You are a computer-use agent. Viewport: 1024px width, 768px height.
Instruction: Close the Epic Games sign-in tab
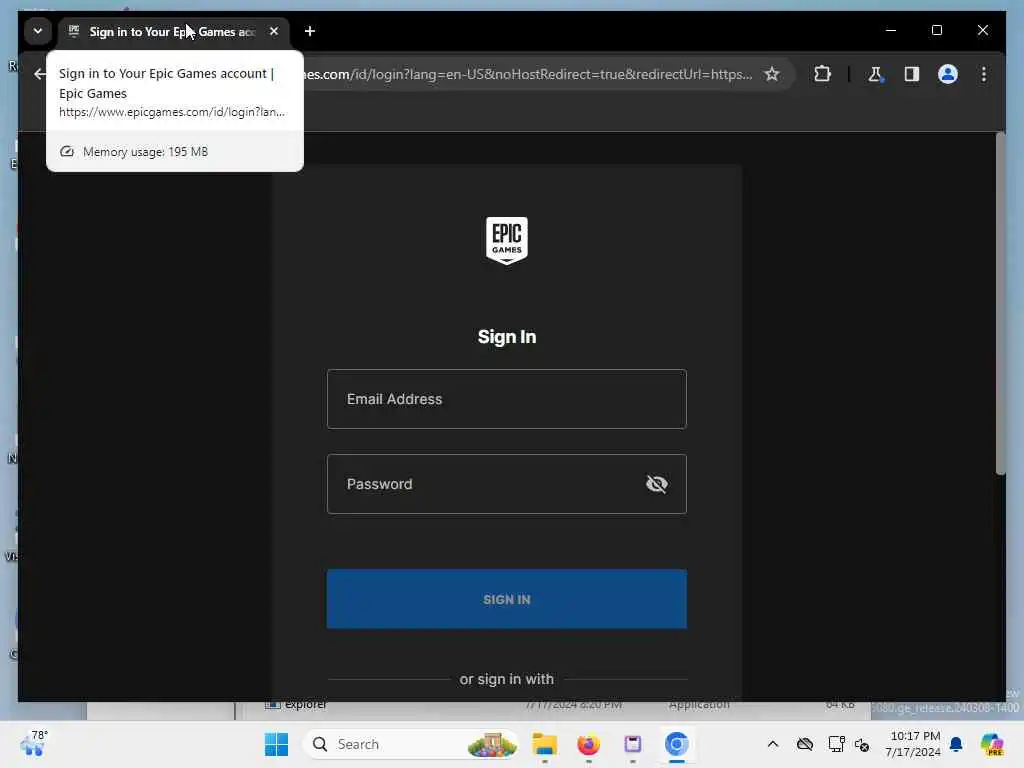pyautogui.click(x=274, y=31)
